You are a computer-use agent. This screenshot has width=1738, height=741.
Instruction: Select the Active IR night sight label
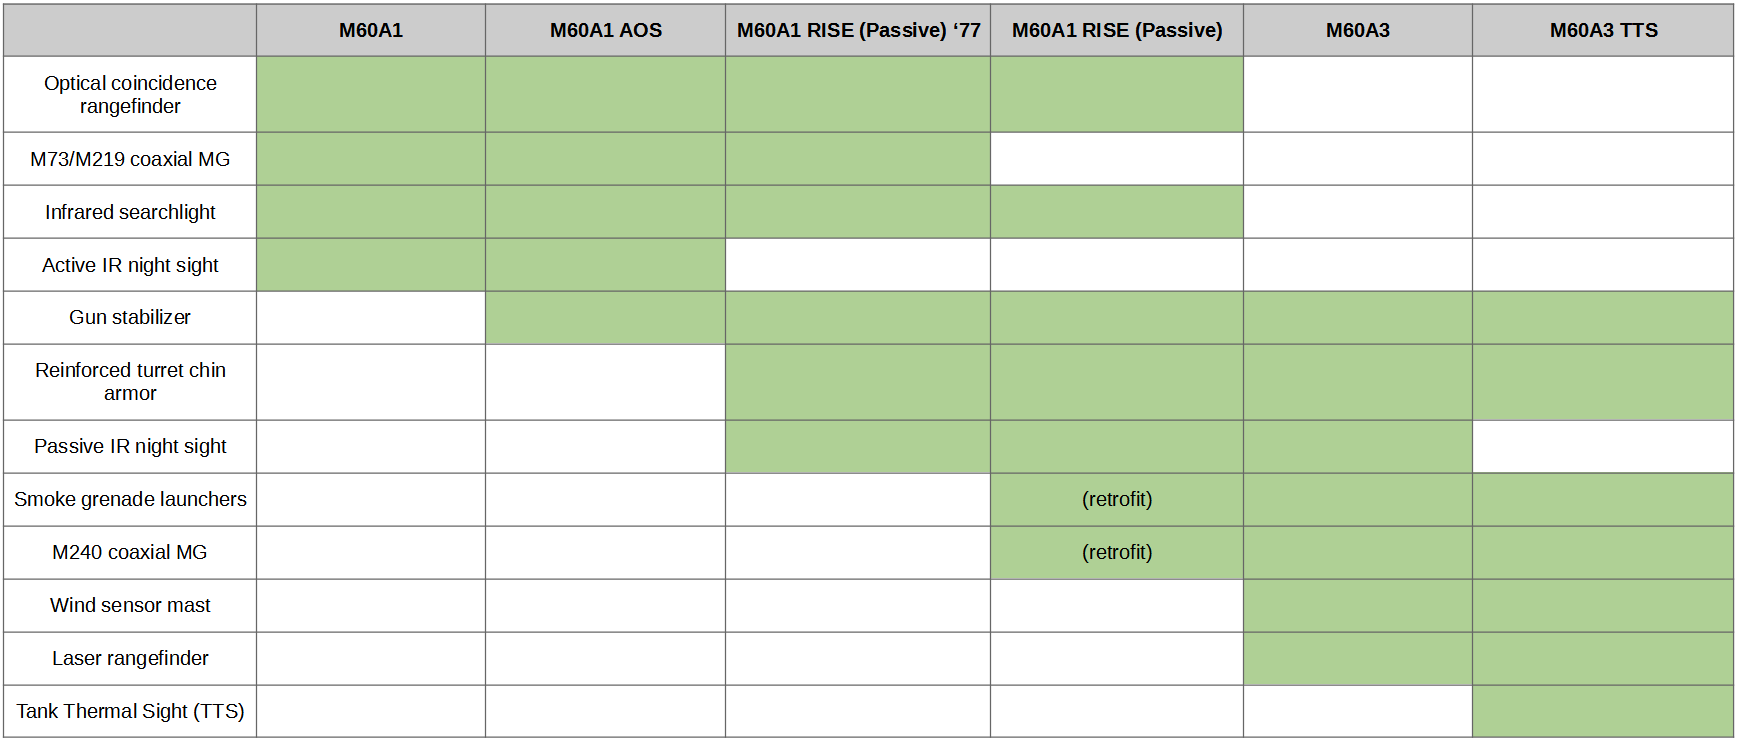click(x=130, y=265)
